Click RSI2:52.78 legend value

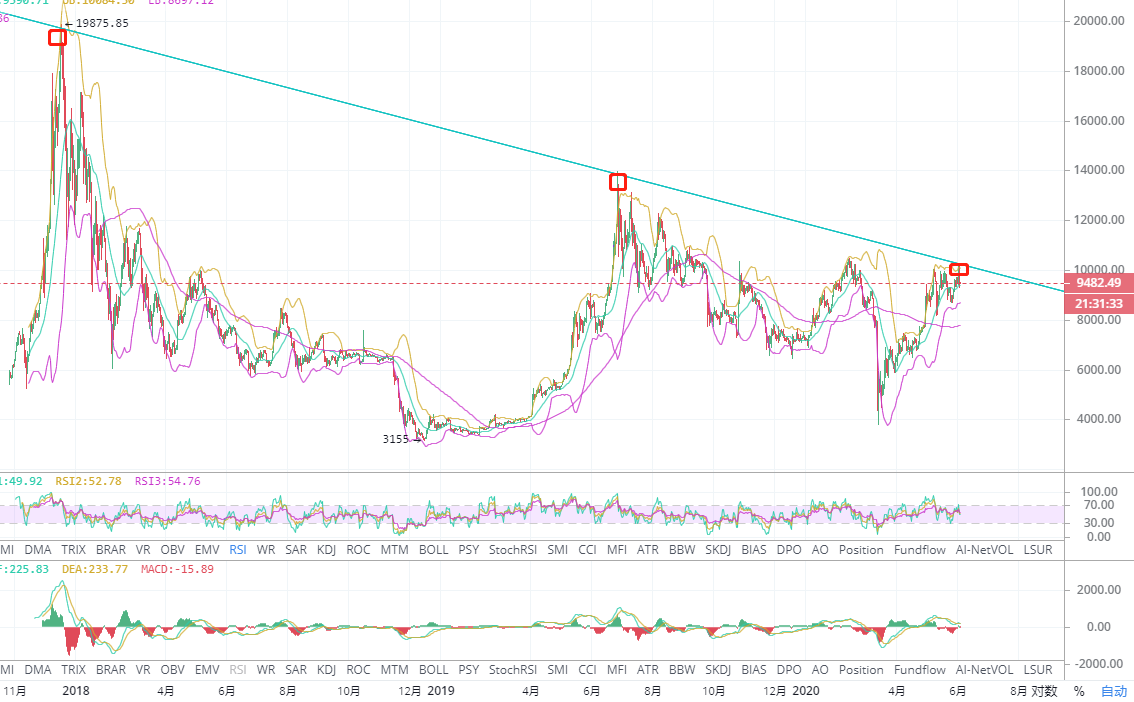88,481
